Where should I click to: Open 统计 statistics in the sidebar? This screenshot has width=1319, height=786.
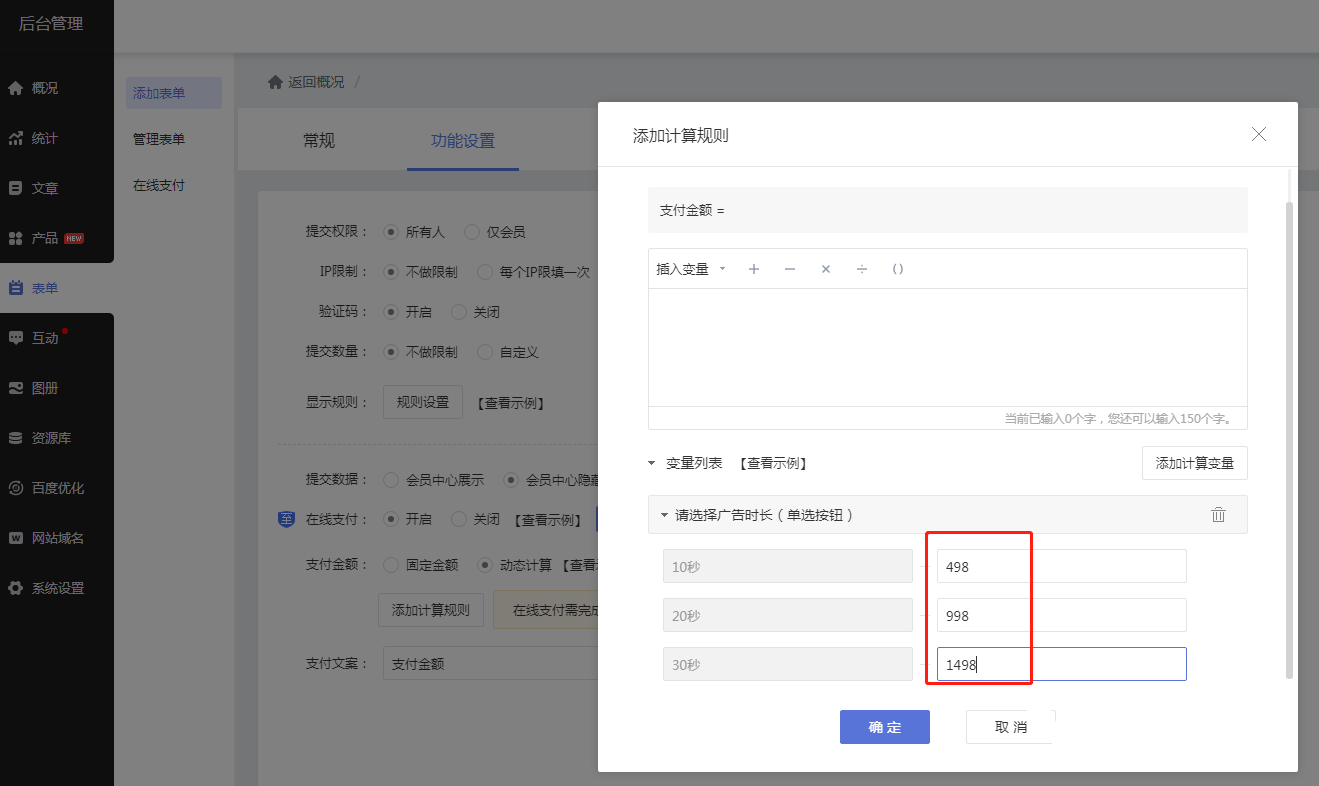point(44,138)
